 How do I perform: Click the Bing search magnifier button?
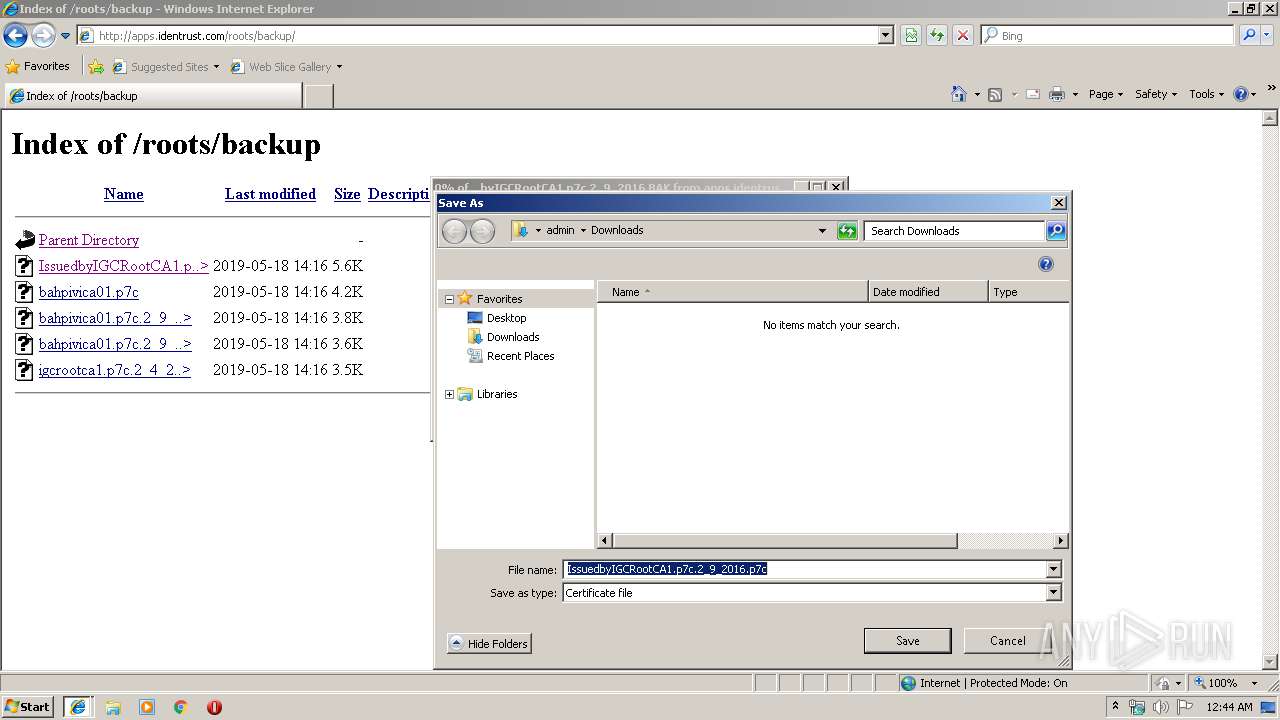(x=1249, y=35)
